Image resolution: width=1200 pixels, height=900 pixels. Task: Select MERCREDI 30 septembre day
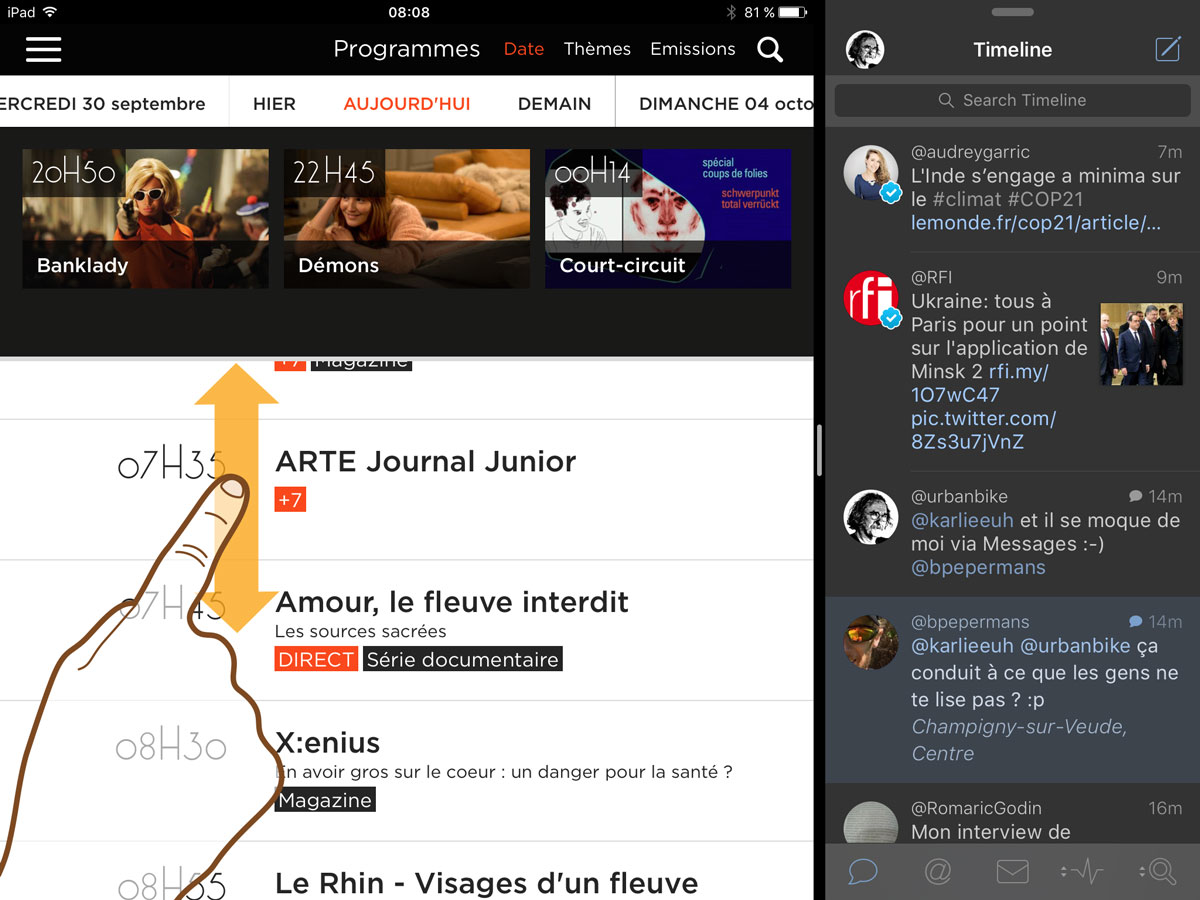click(x=103, y=103)
